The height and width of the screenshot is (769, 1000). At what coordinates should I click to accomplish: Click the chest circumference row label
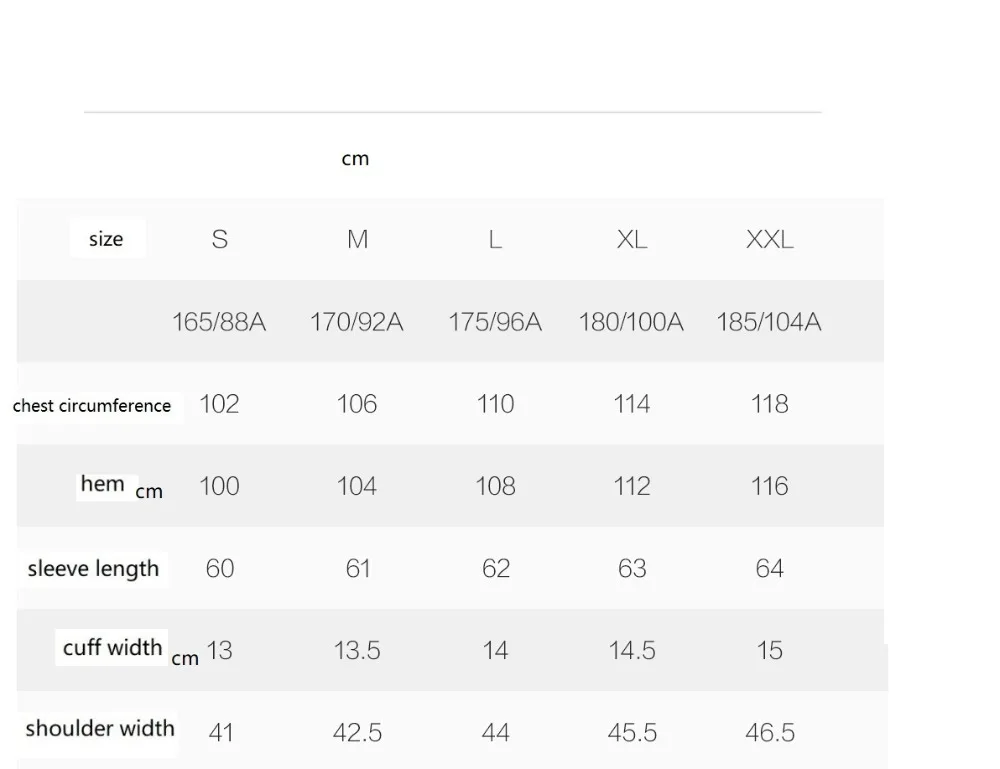pos(92,406)
